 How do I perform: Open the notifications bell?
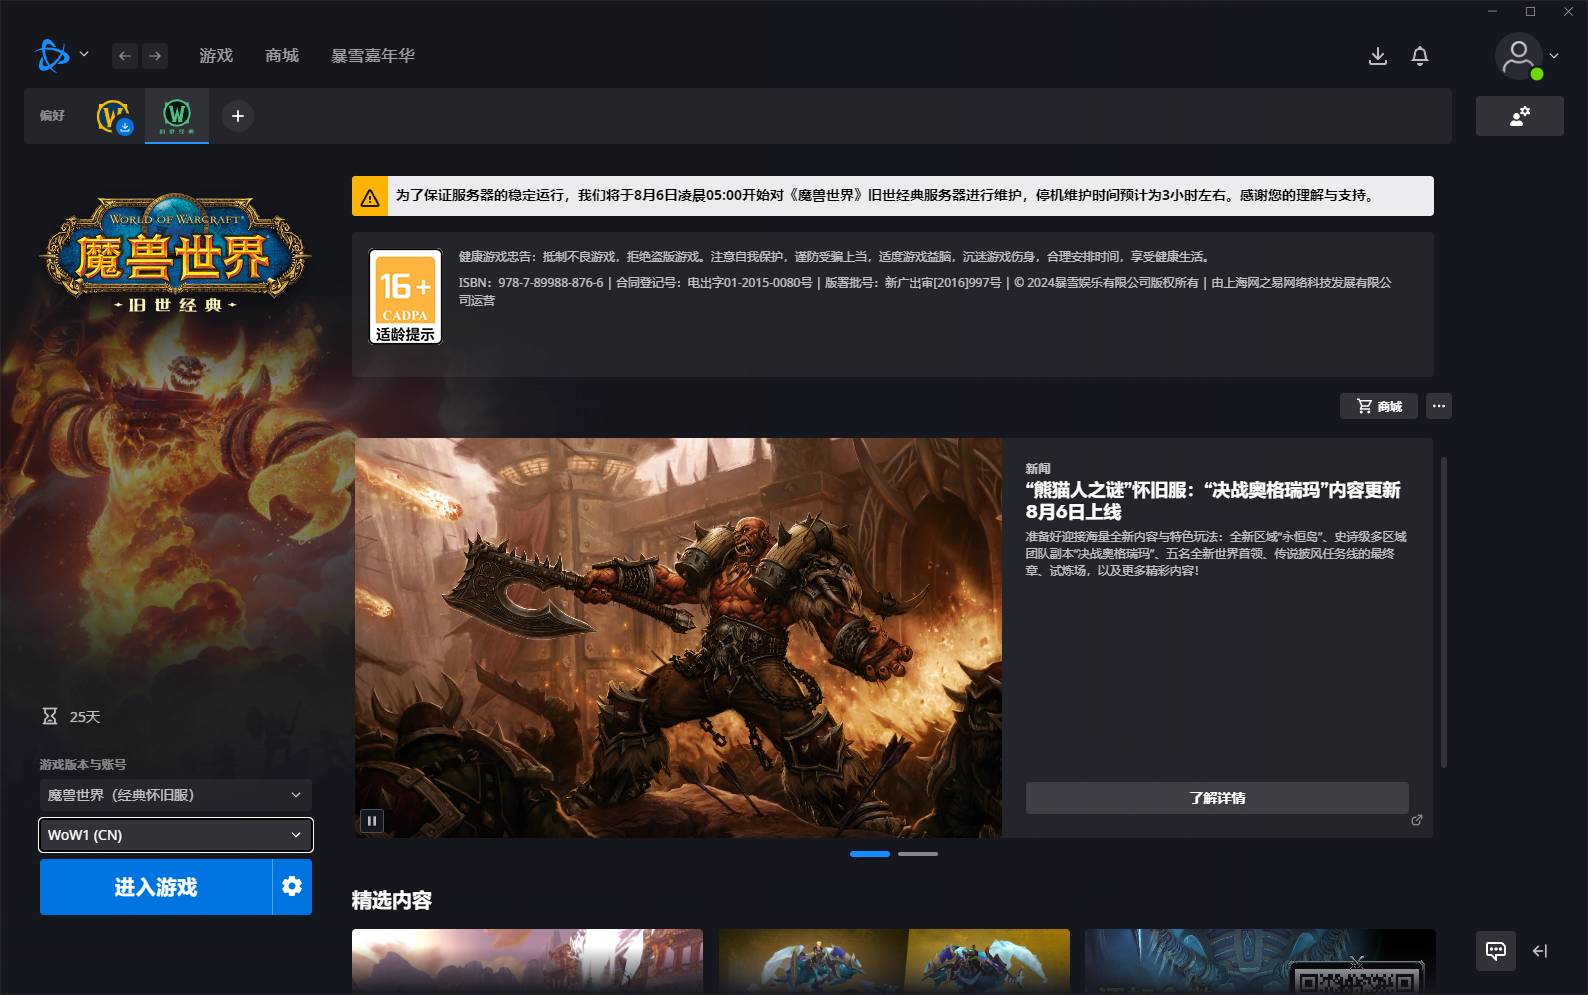1420,56
